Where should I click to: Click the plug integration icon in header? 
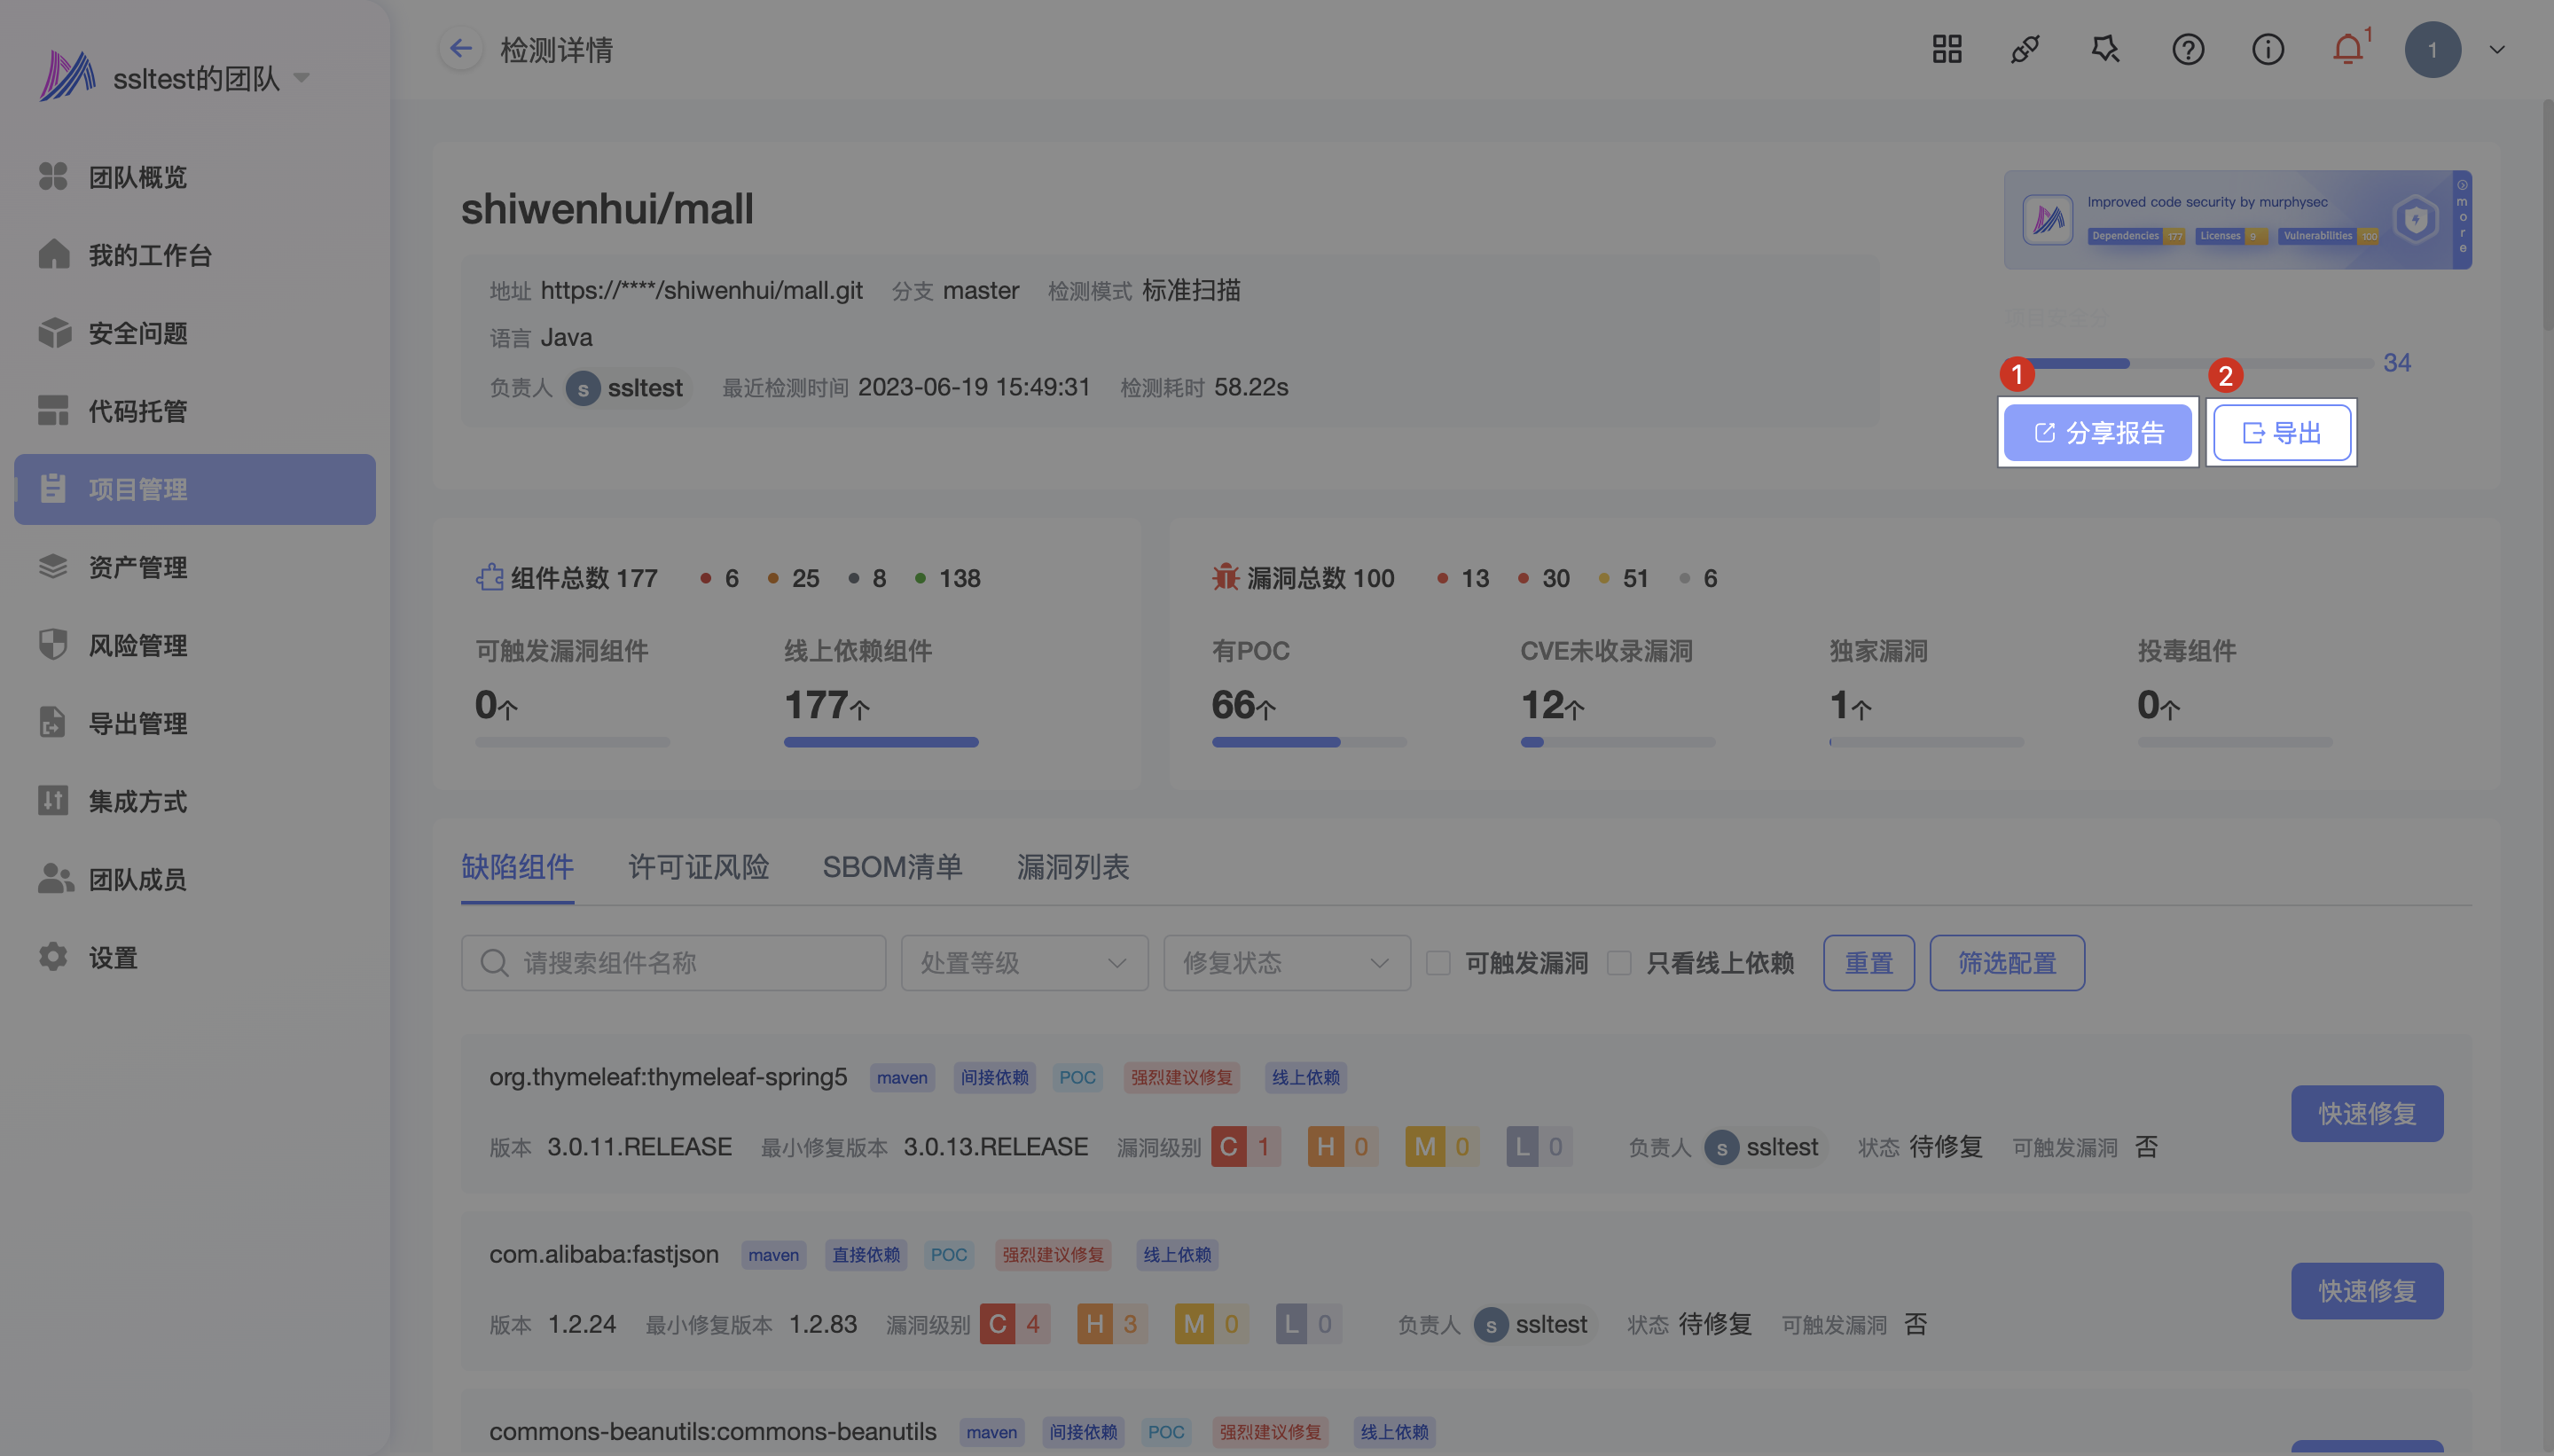2025,49
